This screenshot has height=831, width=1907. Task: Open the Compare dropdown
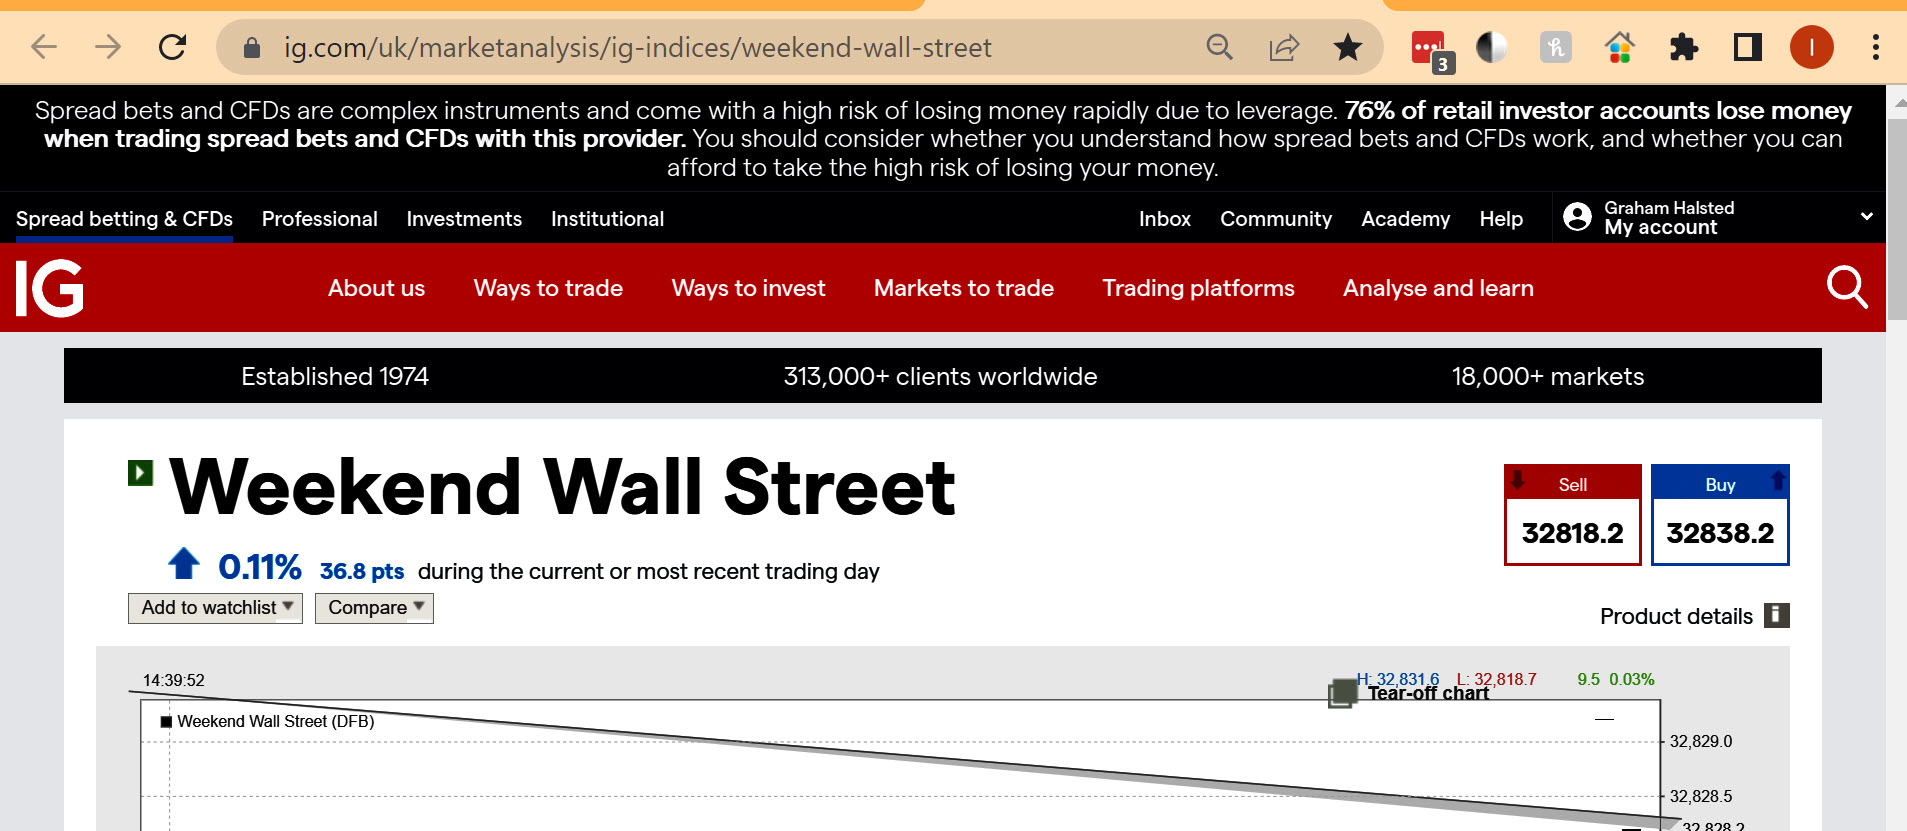pos(374,608)
